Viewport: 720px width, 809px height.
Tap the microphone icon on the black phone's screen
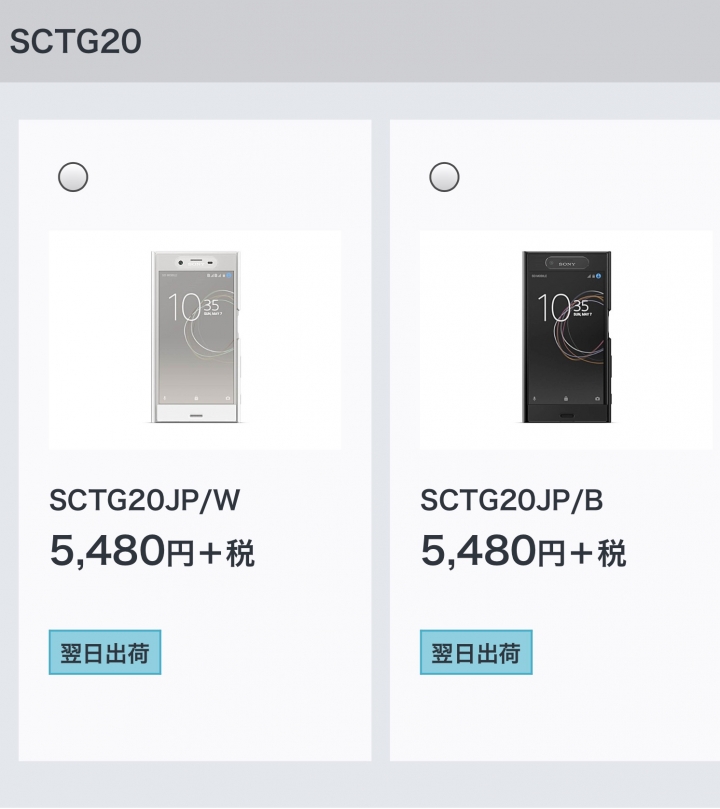click(534, 399)
